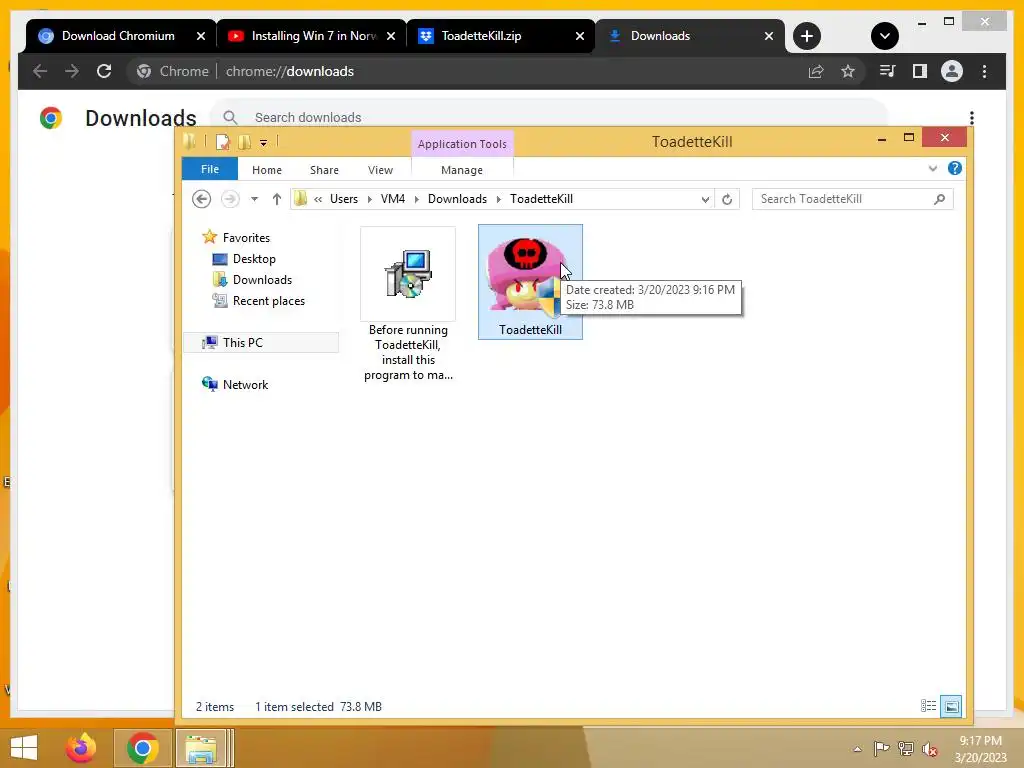This screenshot has height=768, width=1024.
Task: Select Network in navigation pane
Action: (x=235, y=385)
